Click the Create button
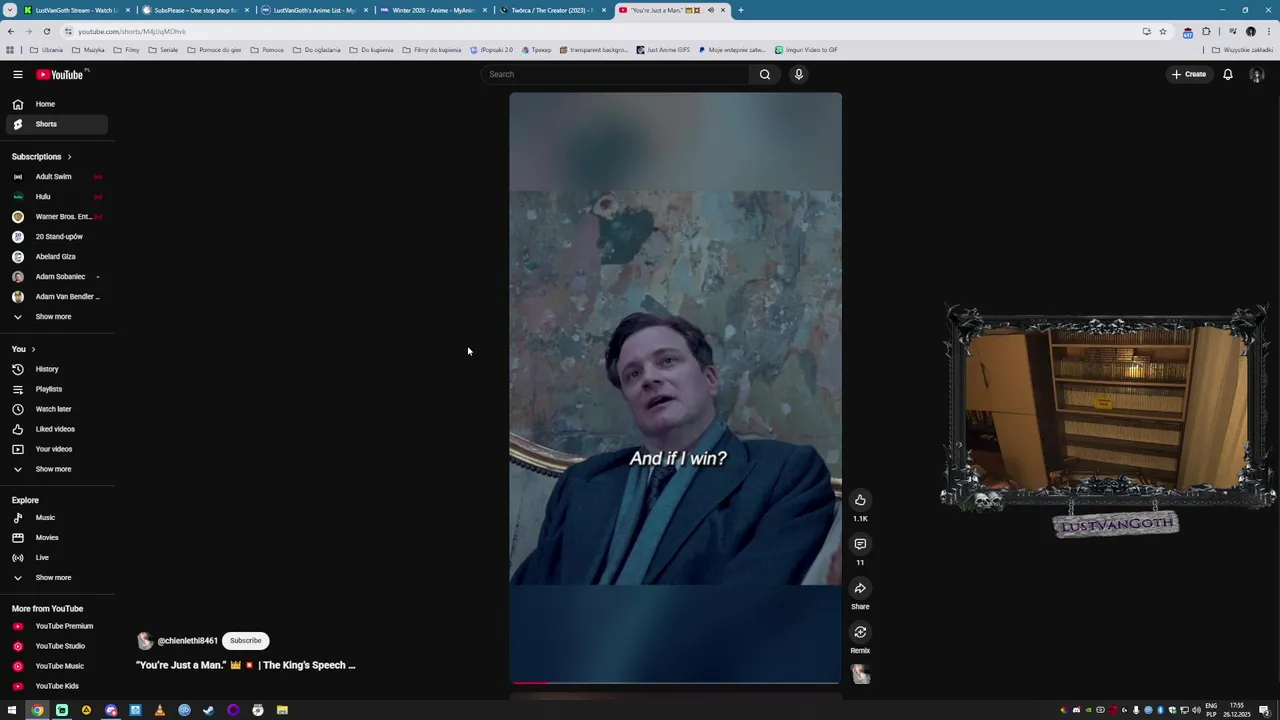This screenshot has height=720, width=1280. coord(1190,74)
